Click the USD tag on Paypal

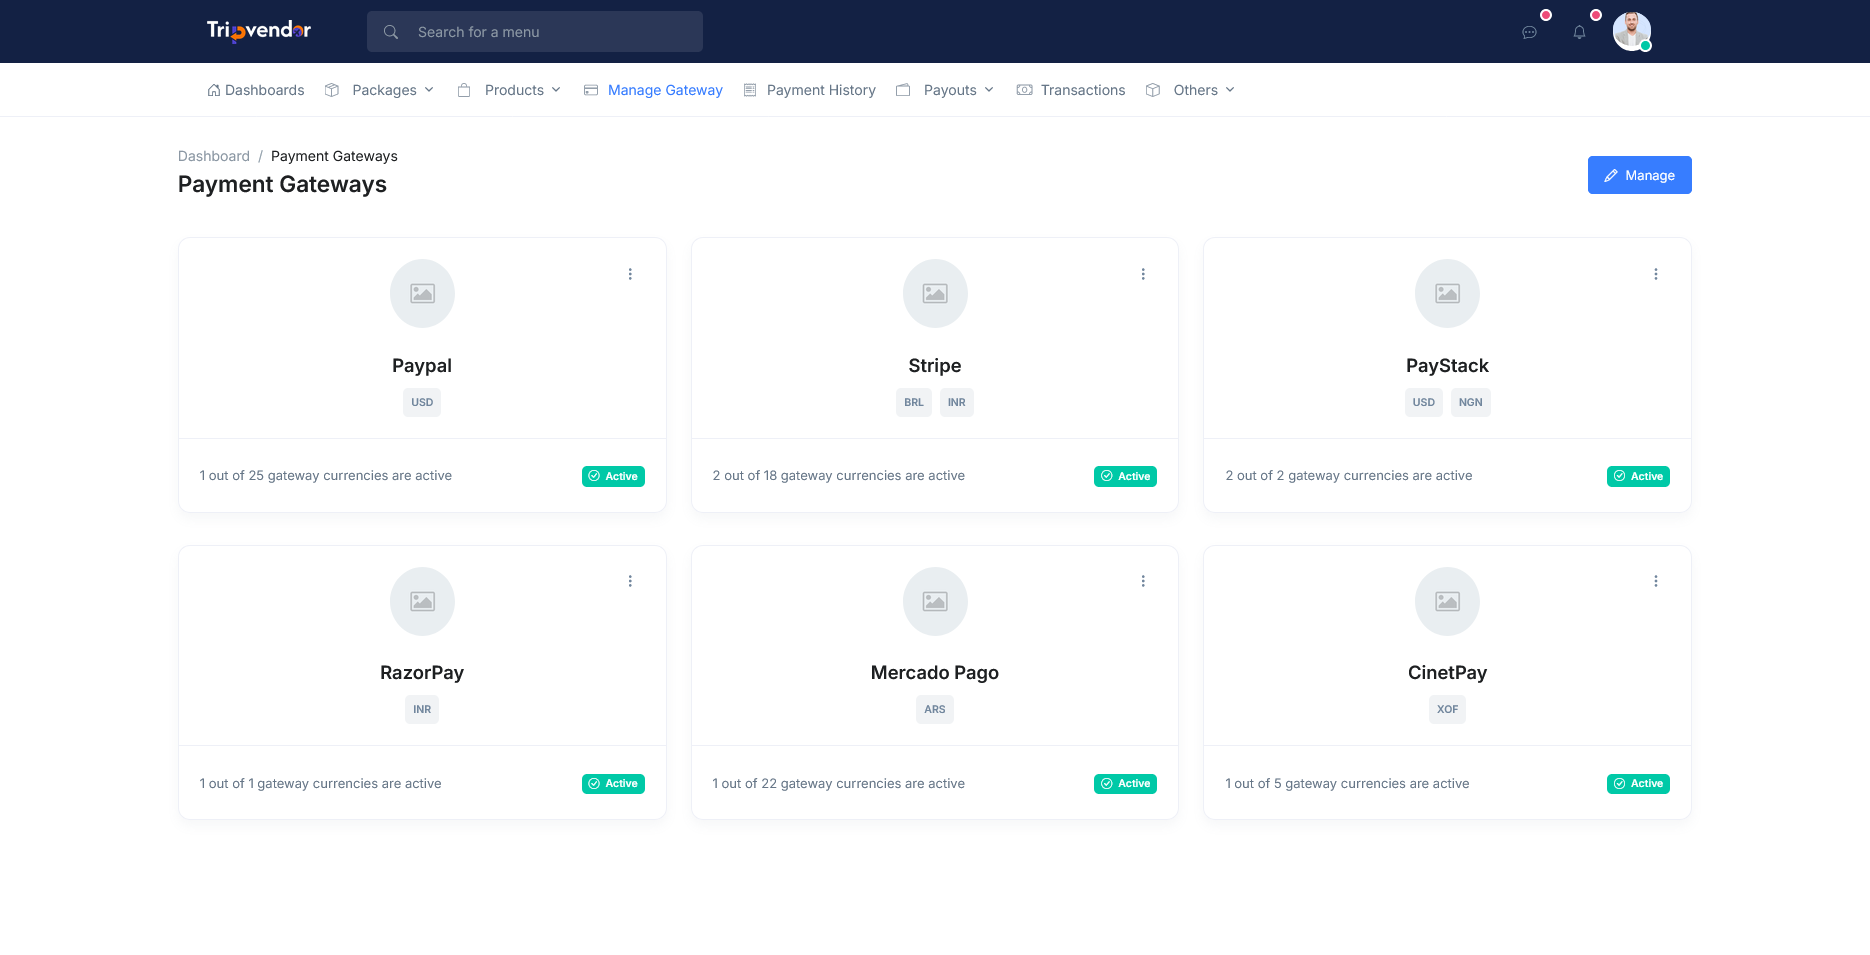pos(422,402)
